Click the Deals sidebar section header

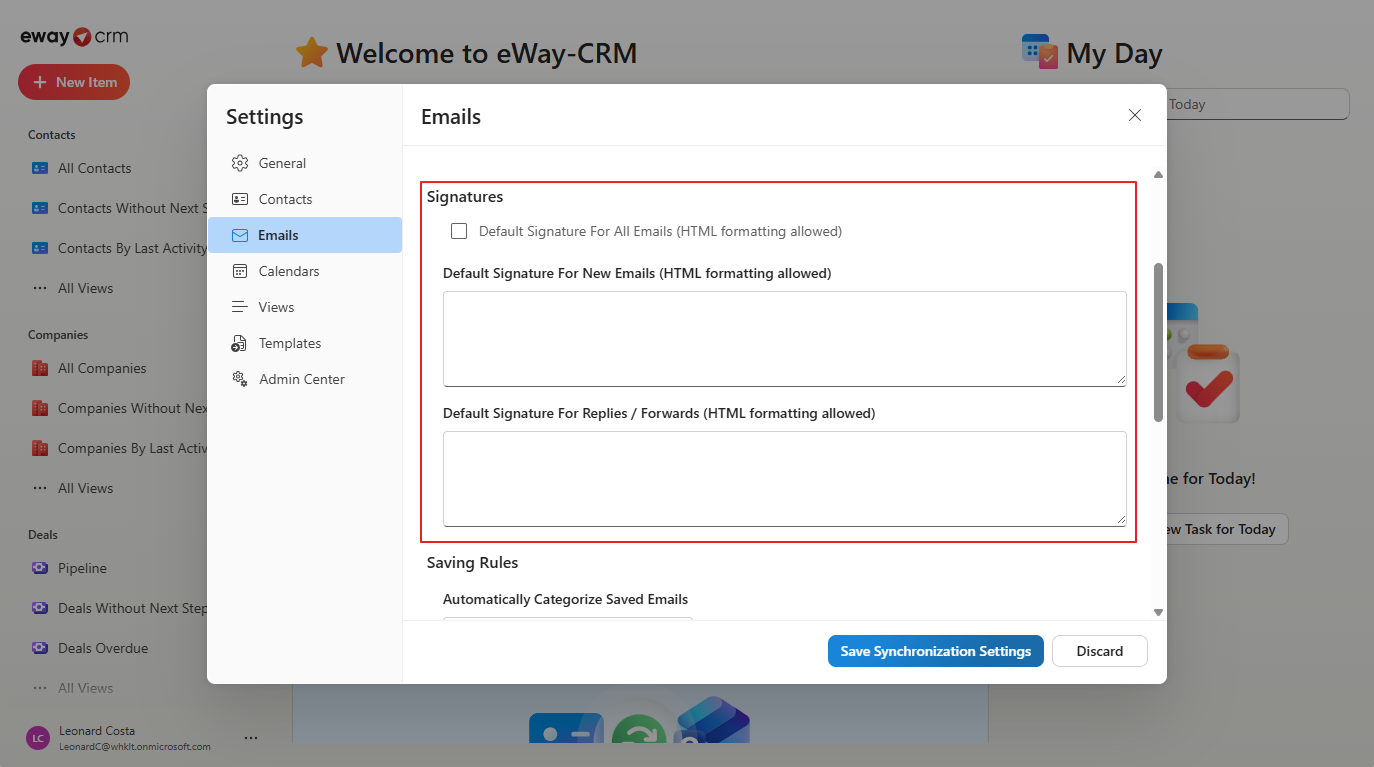tap(43, 535)
